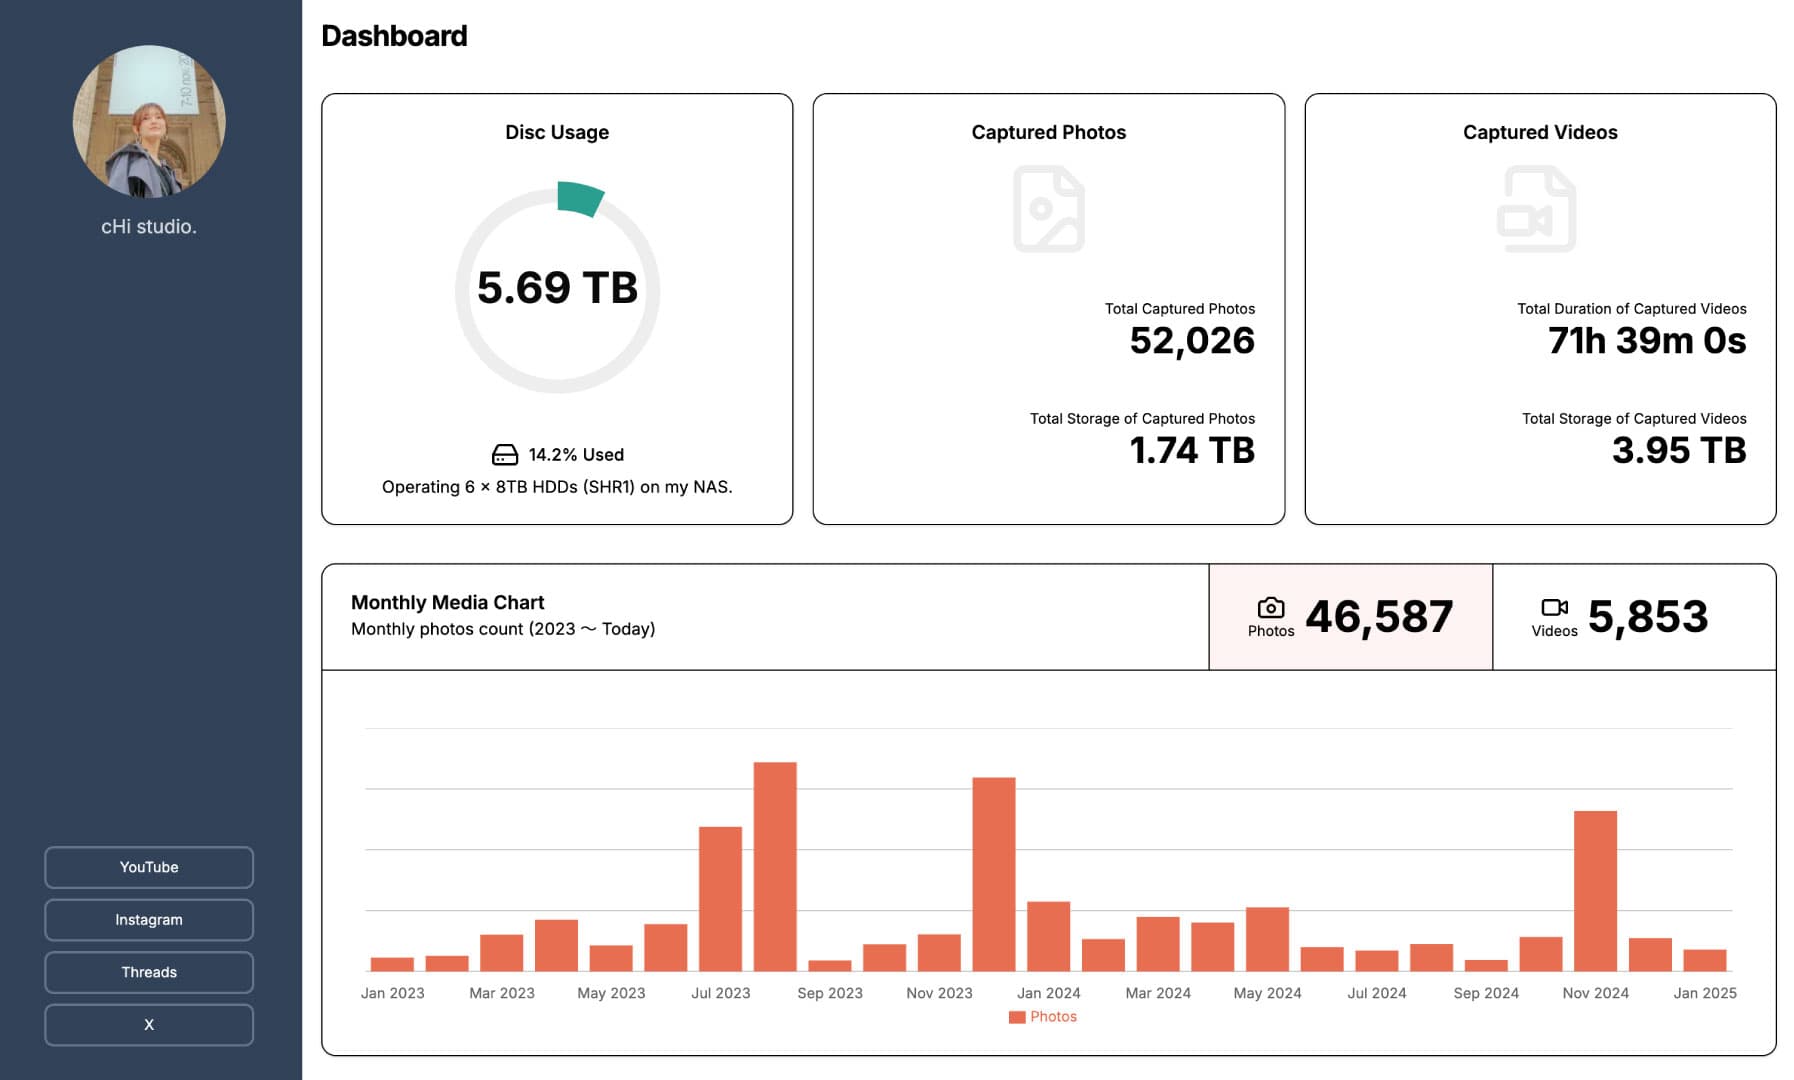
Task: Click the video camera icon in Videos tab
Action: pyautogui.click(x=1554, y=607)
